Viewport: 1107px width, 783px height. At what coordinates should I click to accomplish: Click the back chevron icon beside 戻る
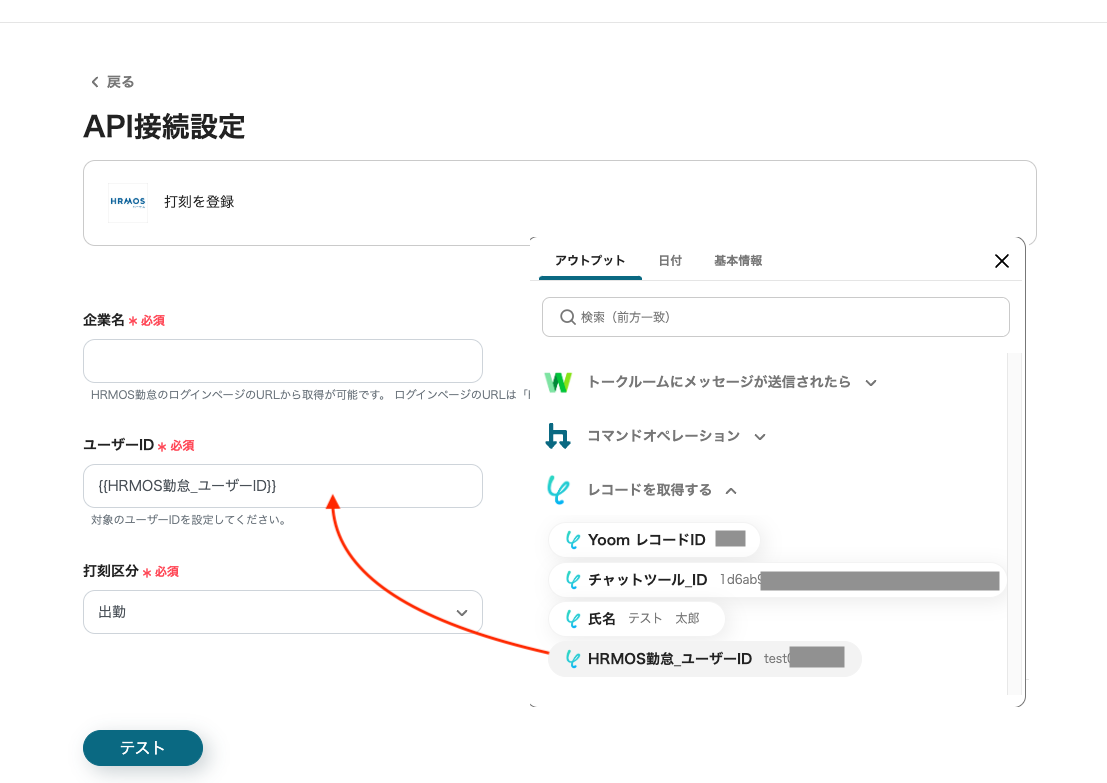95,82
